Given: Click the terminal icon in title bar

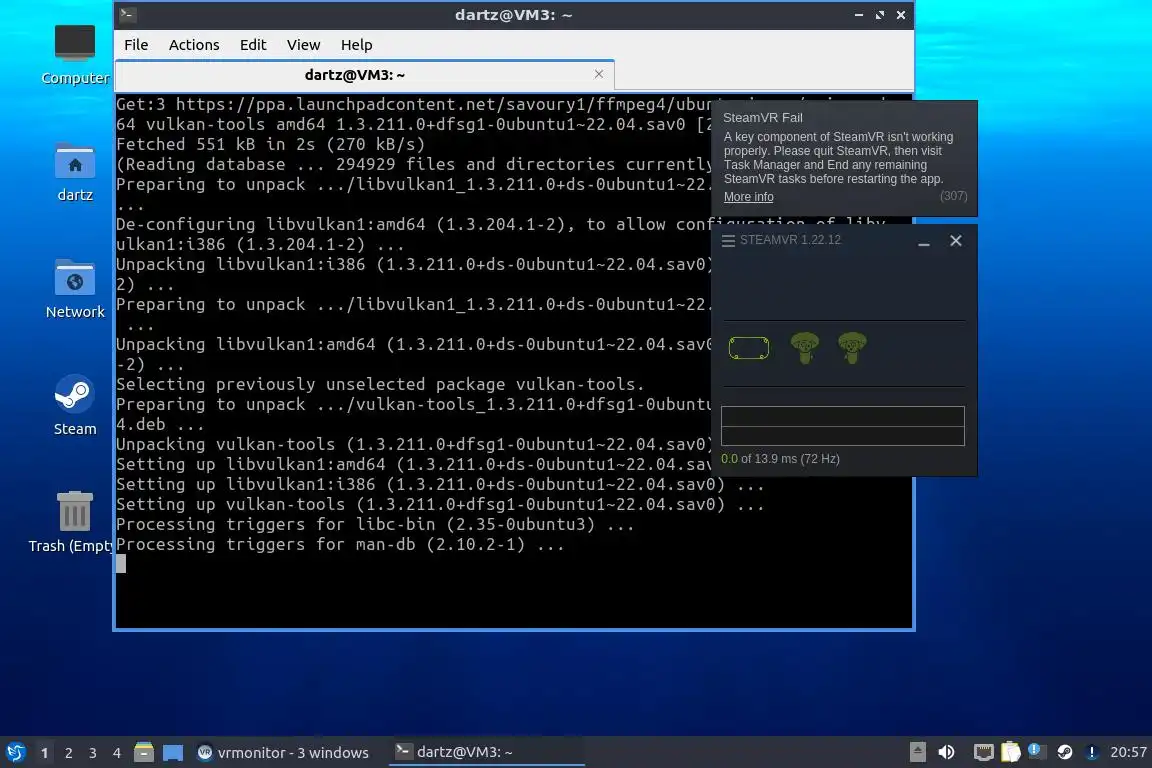Looking at the screenshot, I should click(x=127, y=14).
